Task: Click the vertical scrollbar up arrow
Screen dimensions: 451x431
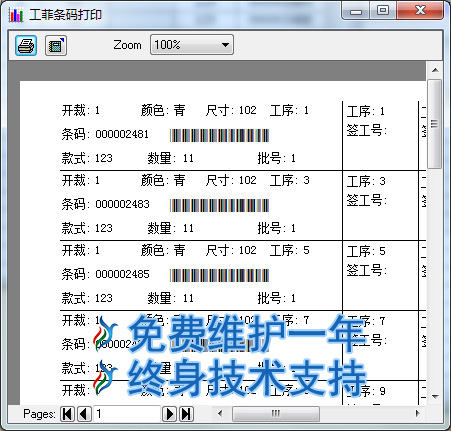Action: [435, 70]
